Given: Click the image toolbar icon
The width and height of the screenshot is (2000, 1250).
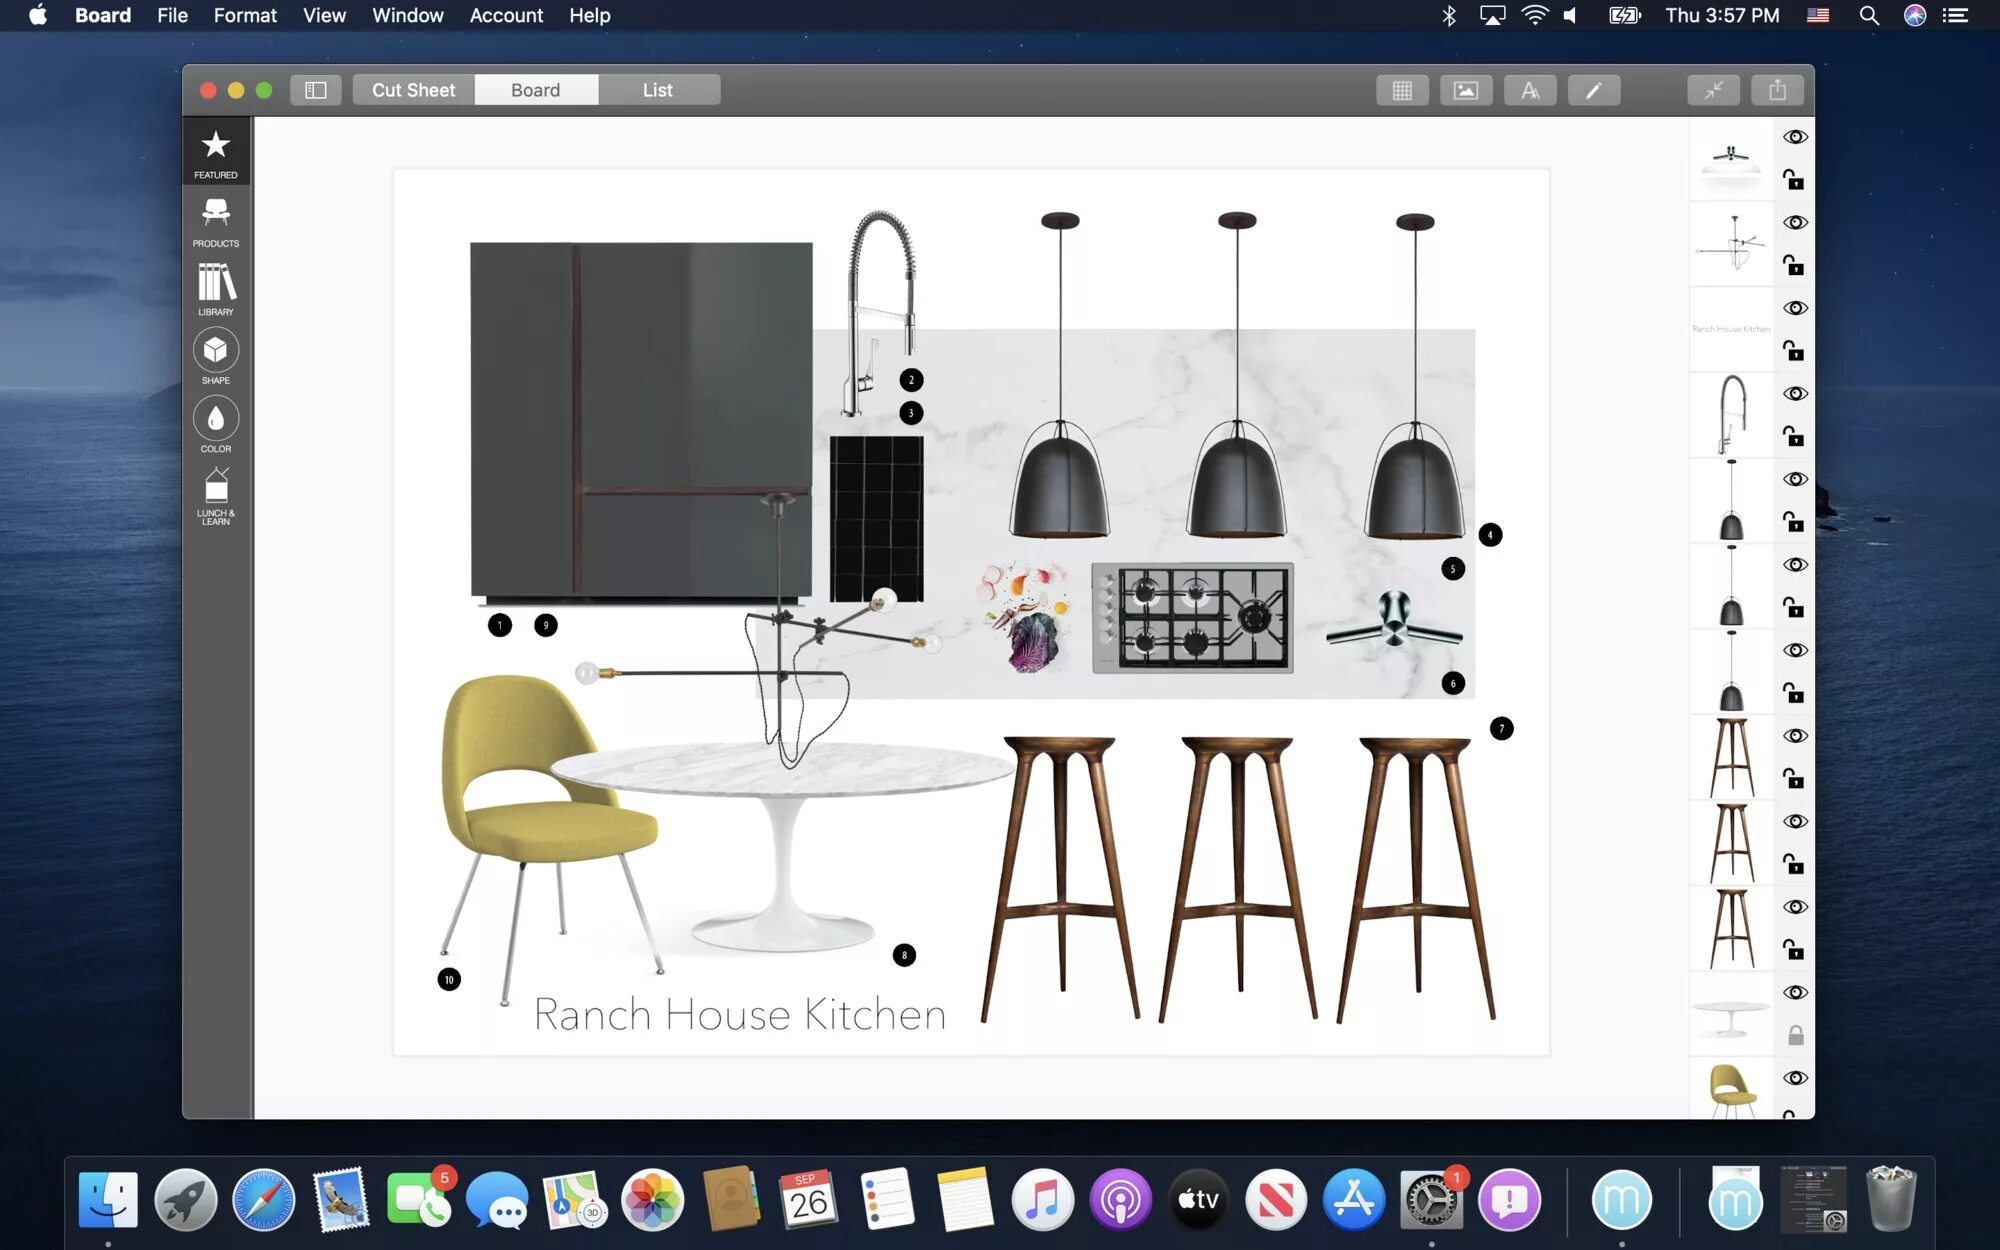Looking at the screenshot, I should click(1465, 90).
